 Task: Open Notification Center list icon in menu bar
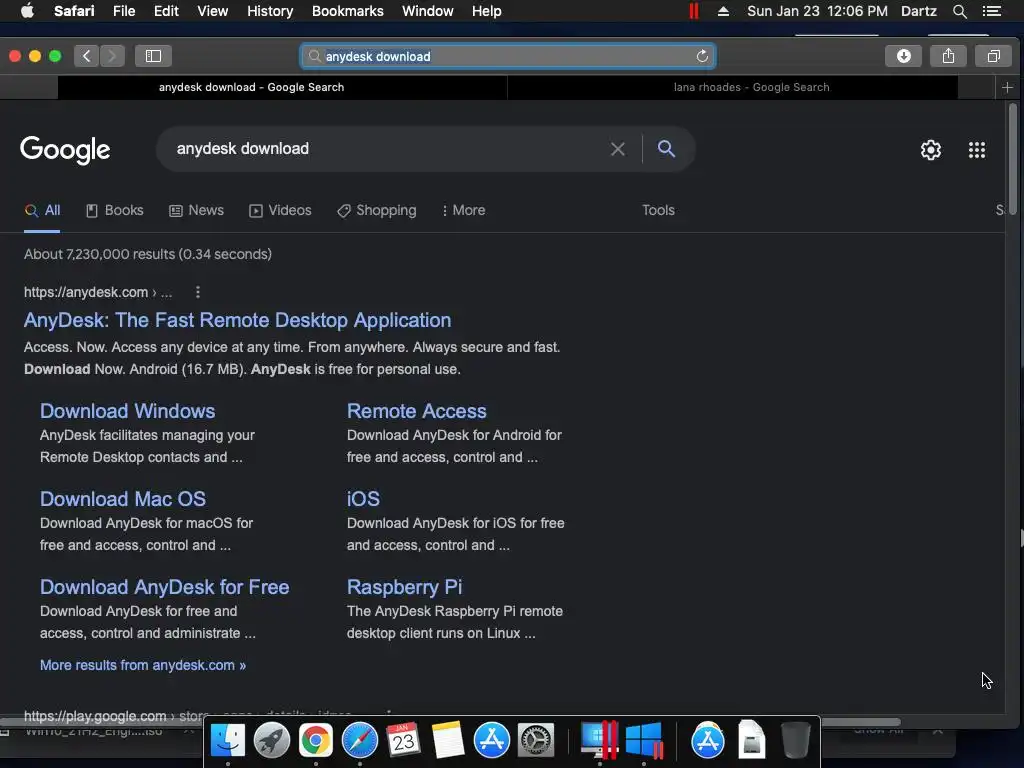click(x=991, y=11)
